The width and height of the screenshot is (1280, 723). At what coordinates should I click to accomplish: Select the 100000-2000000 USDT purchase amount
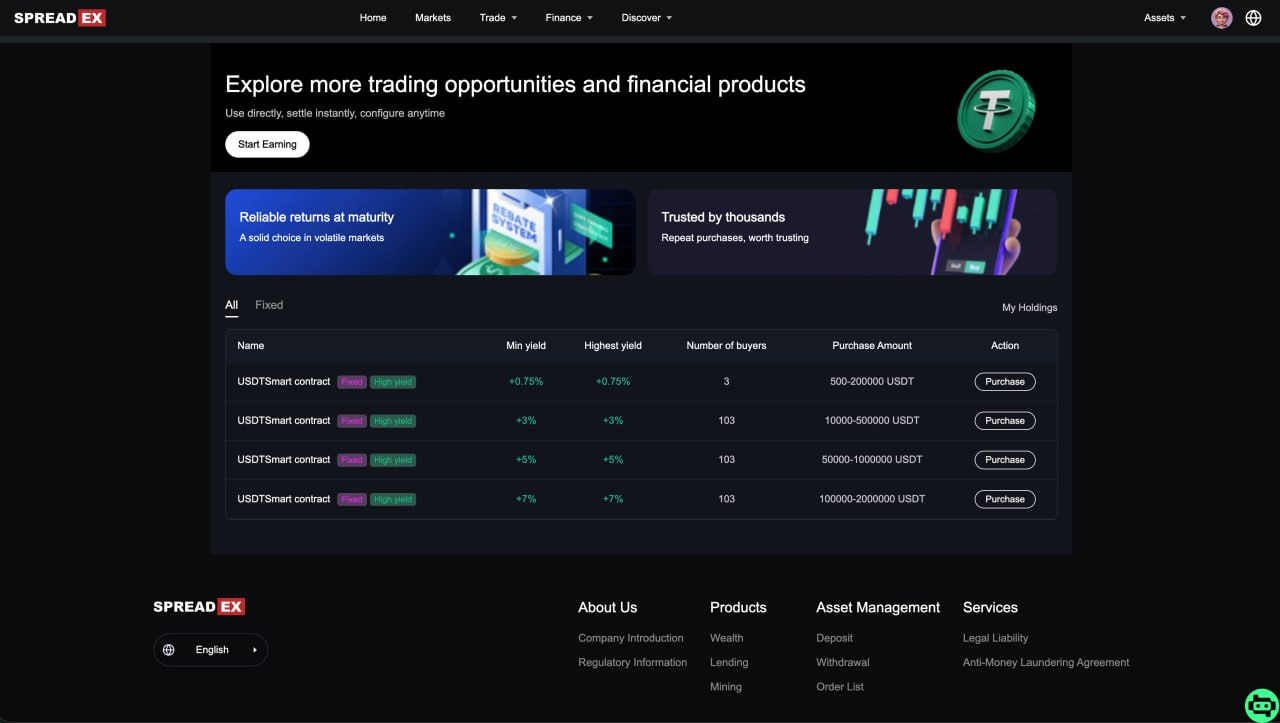pos(872,499)
